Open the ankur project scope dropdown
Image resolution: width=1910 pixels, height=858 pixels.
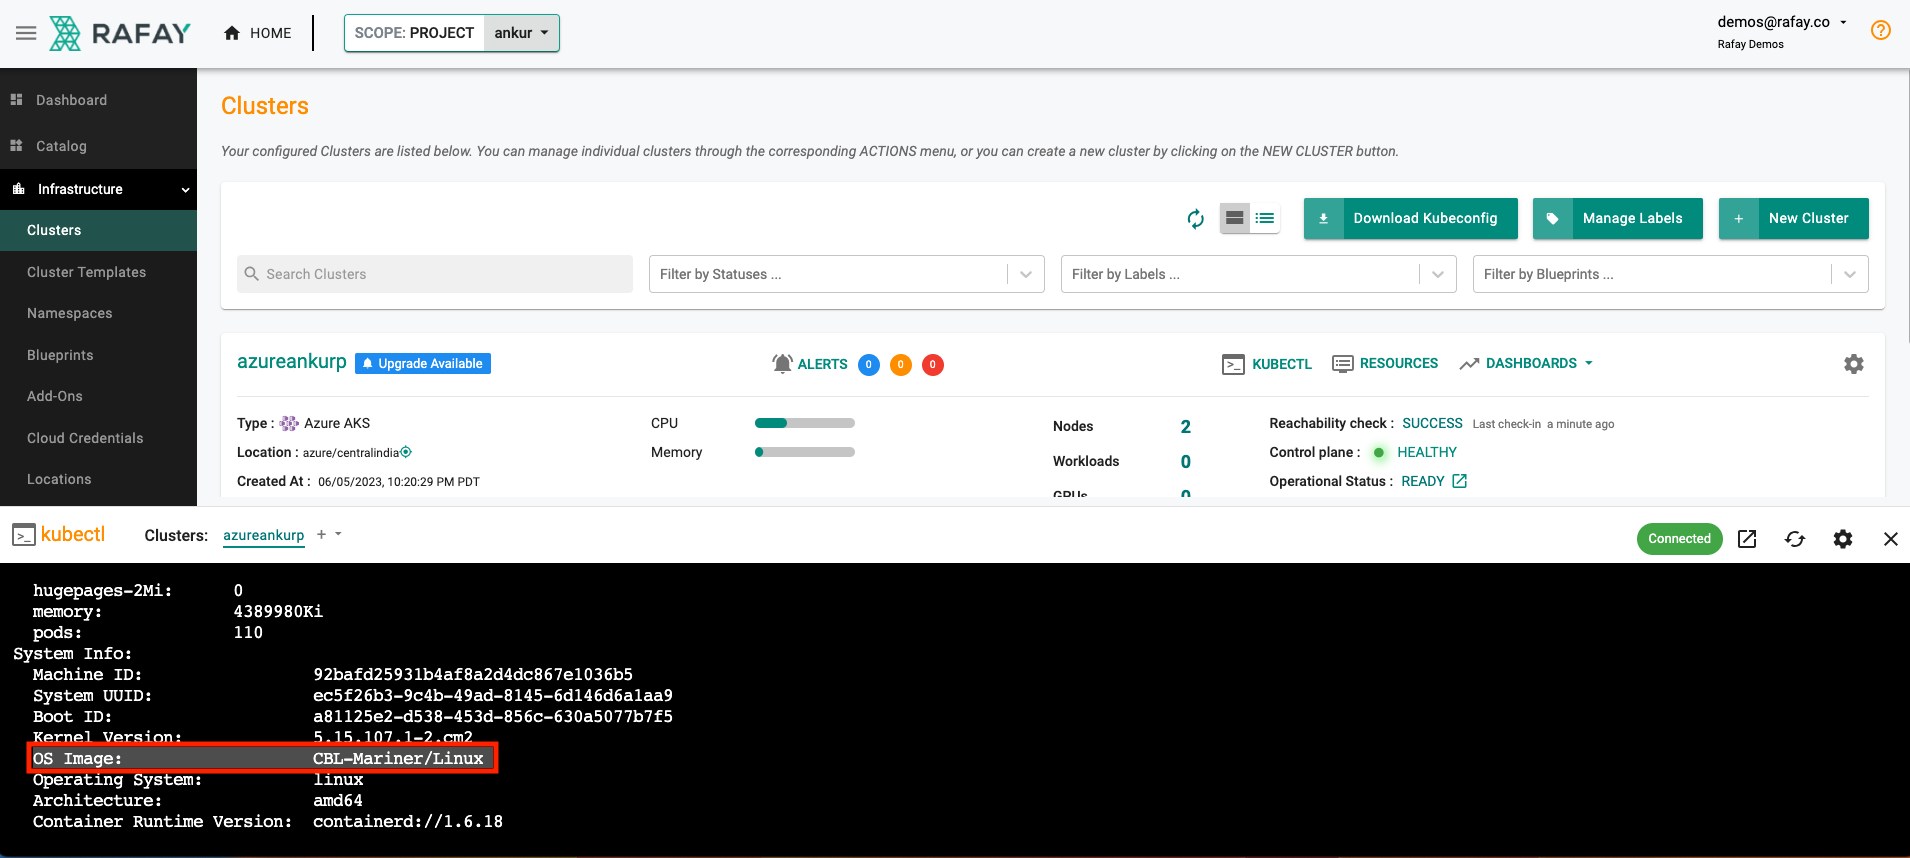pyautogui.click(x=521, y=33)
